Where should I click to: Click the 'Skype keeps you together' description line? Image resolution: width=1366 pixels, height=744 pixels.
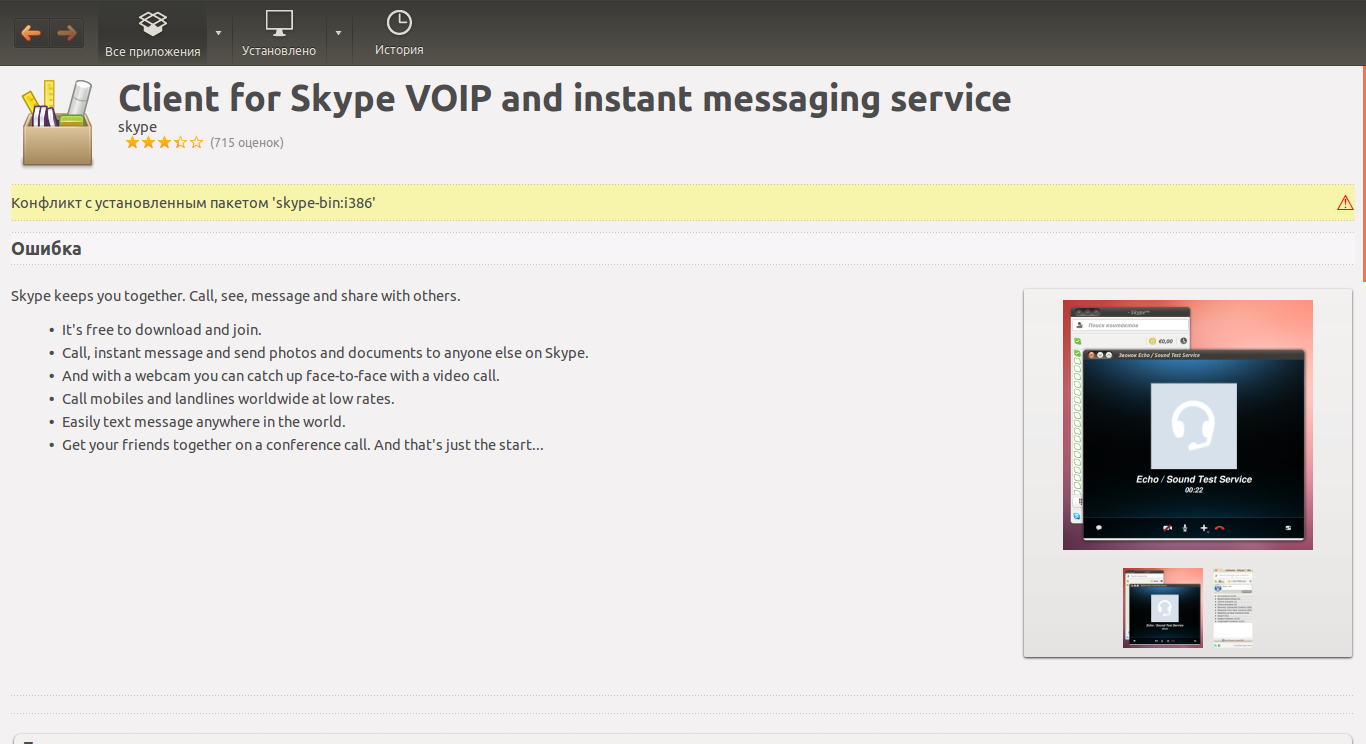(x=236, y=296)
